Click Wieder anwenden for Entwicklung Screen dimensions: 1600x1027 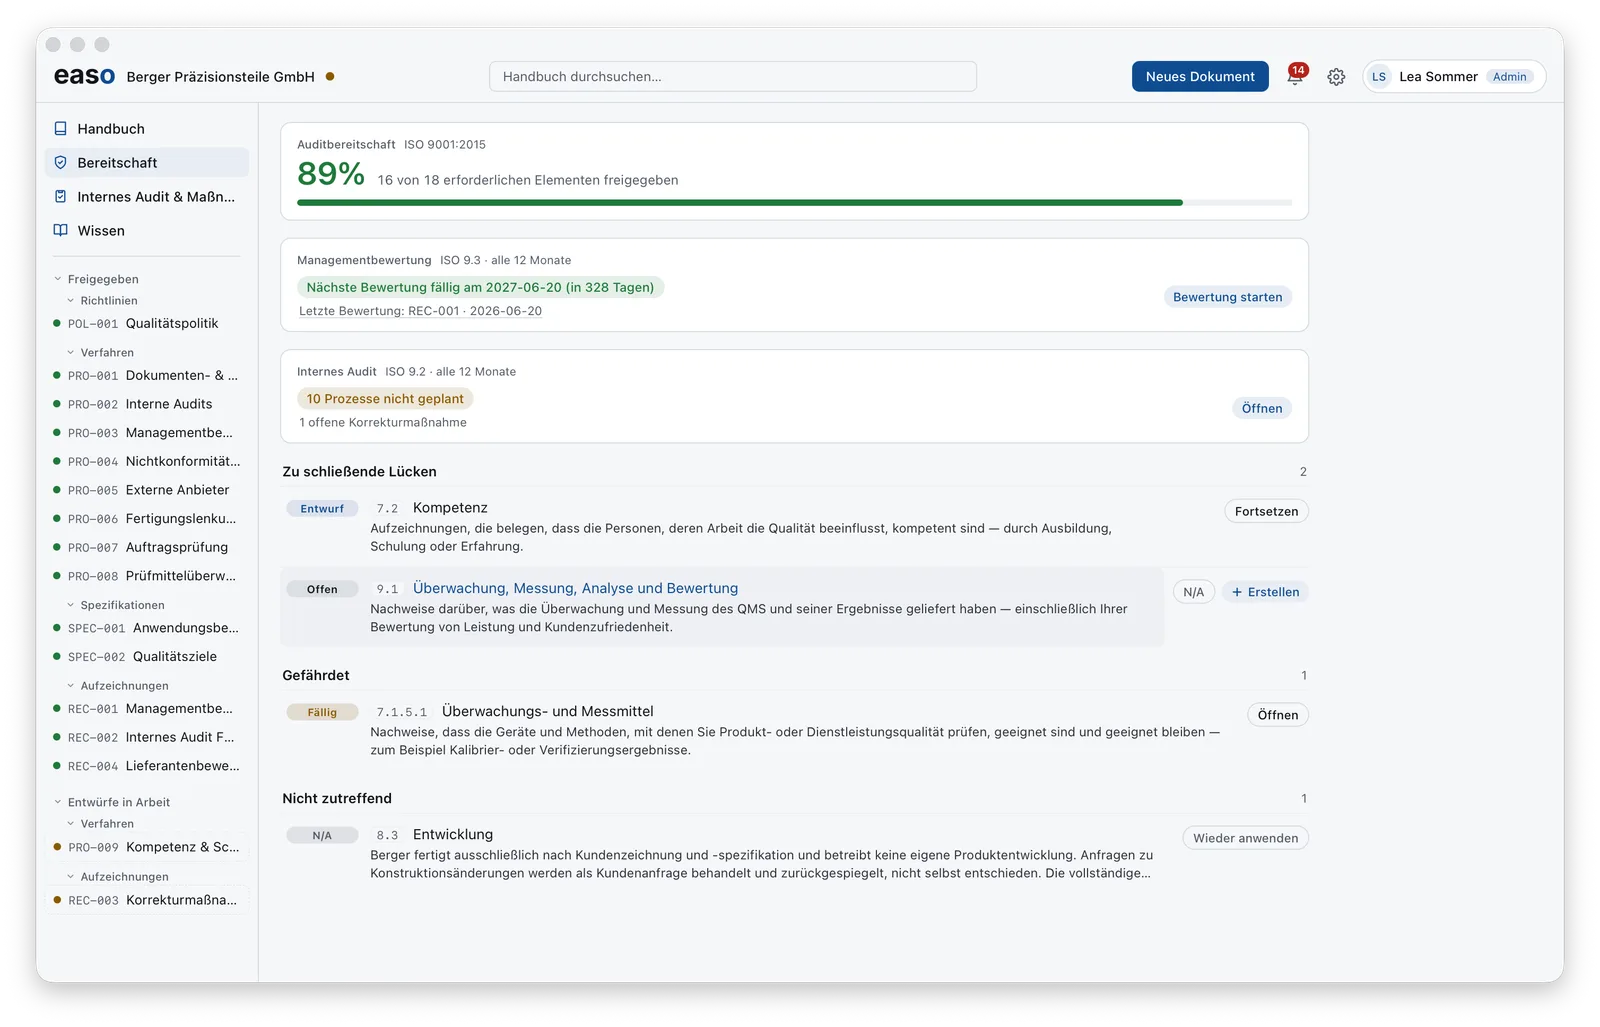(1245, 838)
